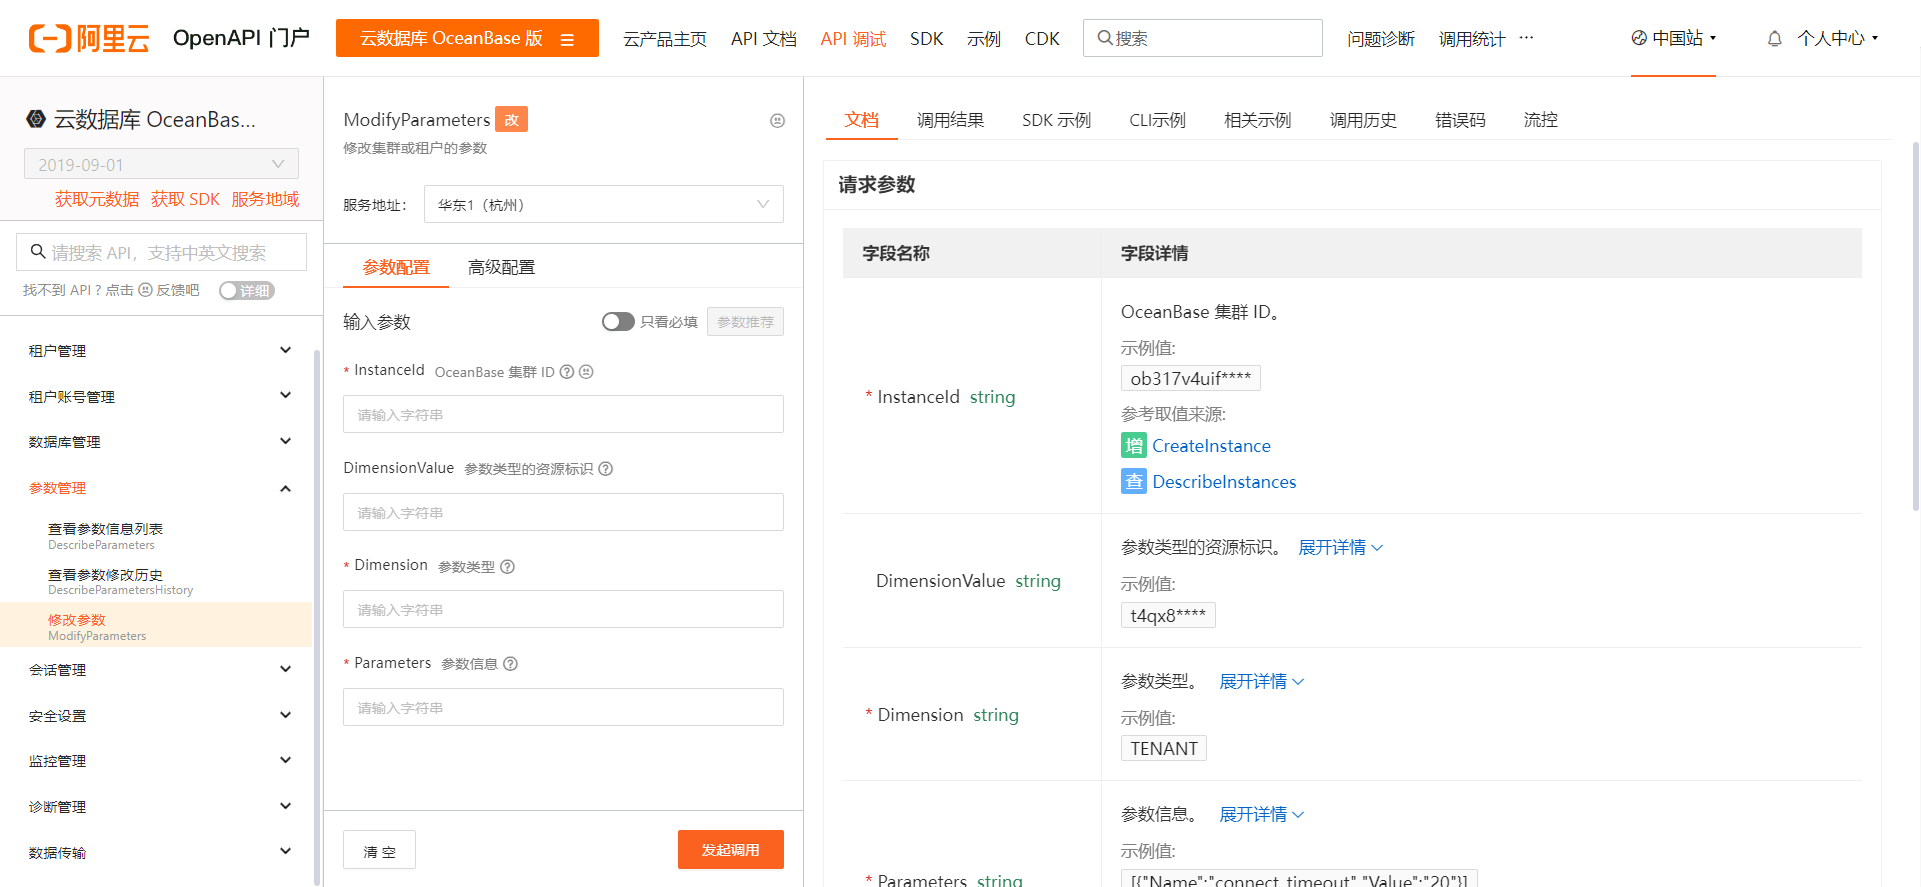
Task: Focus the InstanceId input field
Action: coord(563,414)
